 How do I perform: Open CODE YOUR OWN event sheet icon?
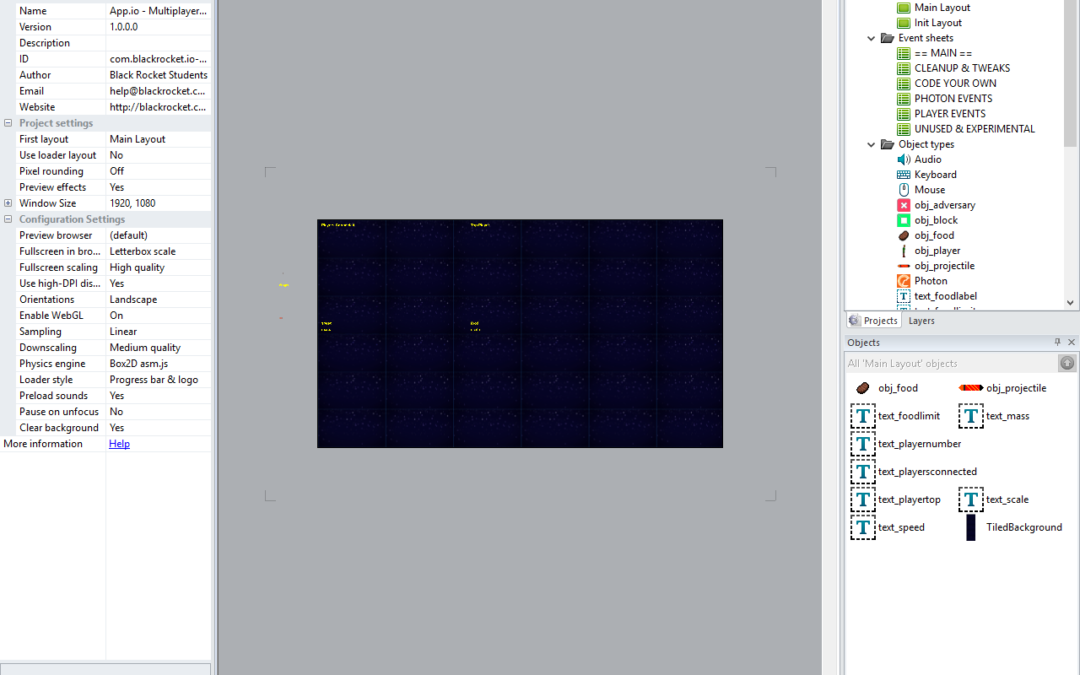(x=903, y=83)
